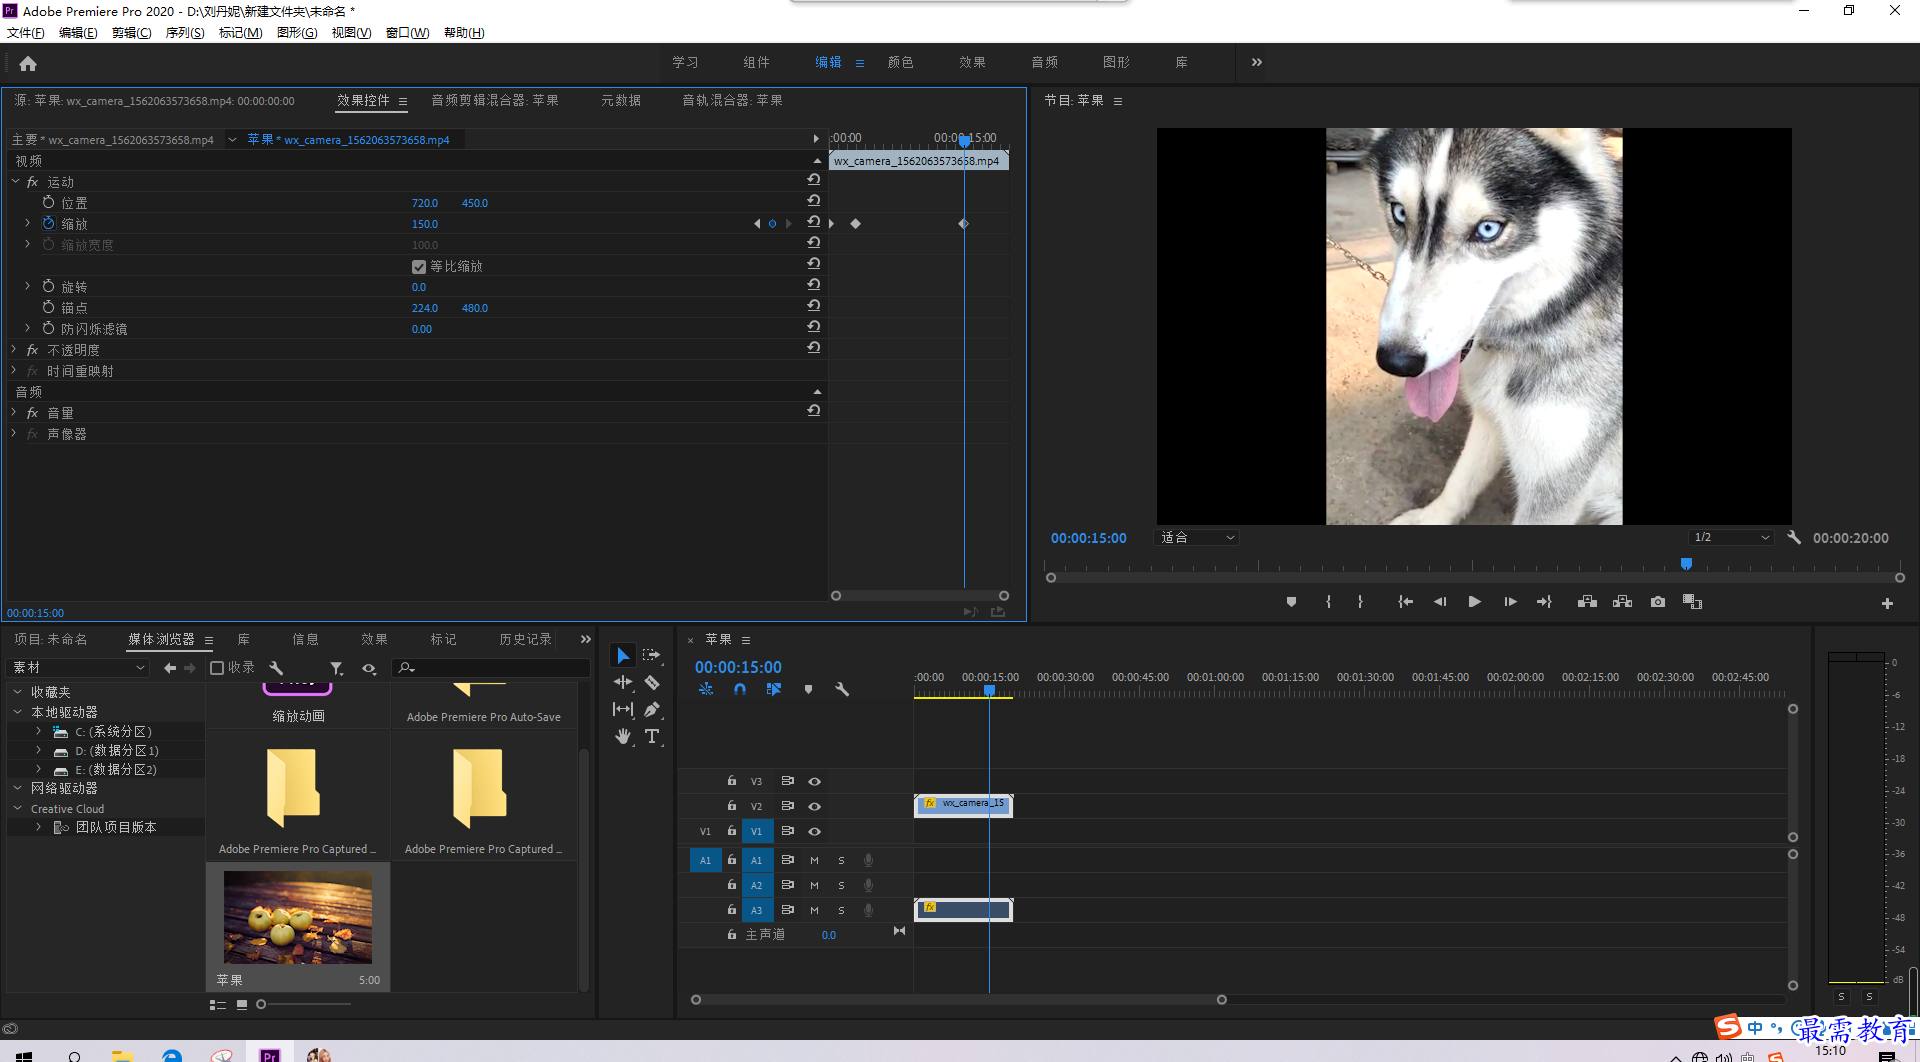Click the Home icon
The height and width of the screenshot is (1062, 1920).
28,63
